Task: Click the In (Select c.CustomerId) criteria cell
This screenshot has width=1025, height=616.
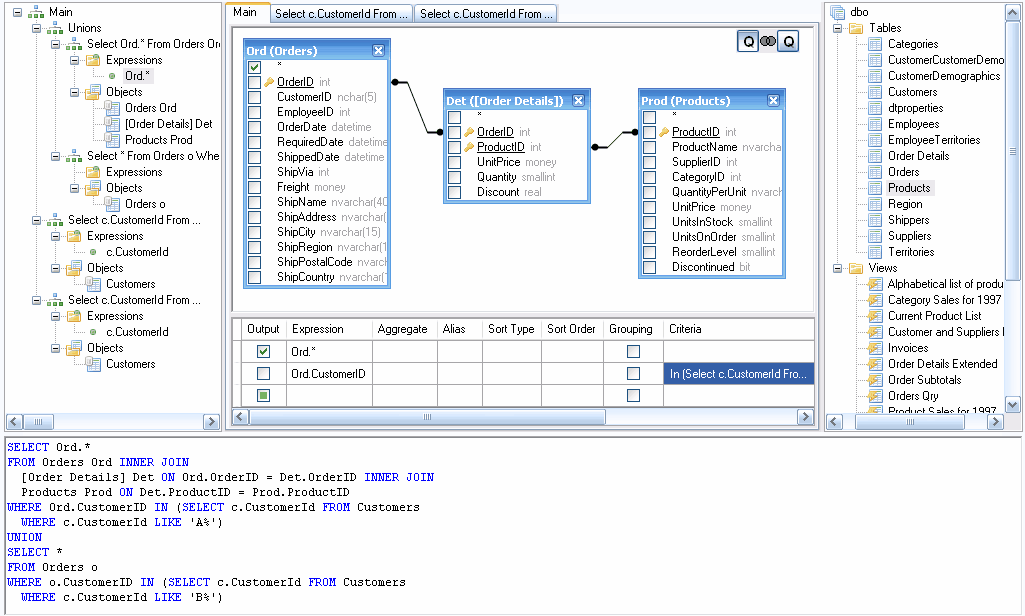Action: 738,373
